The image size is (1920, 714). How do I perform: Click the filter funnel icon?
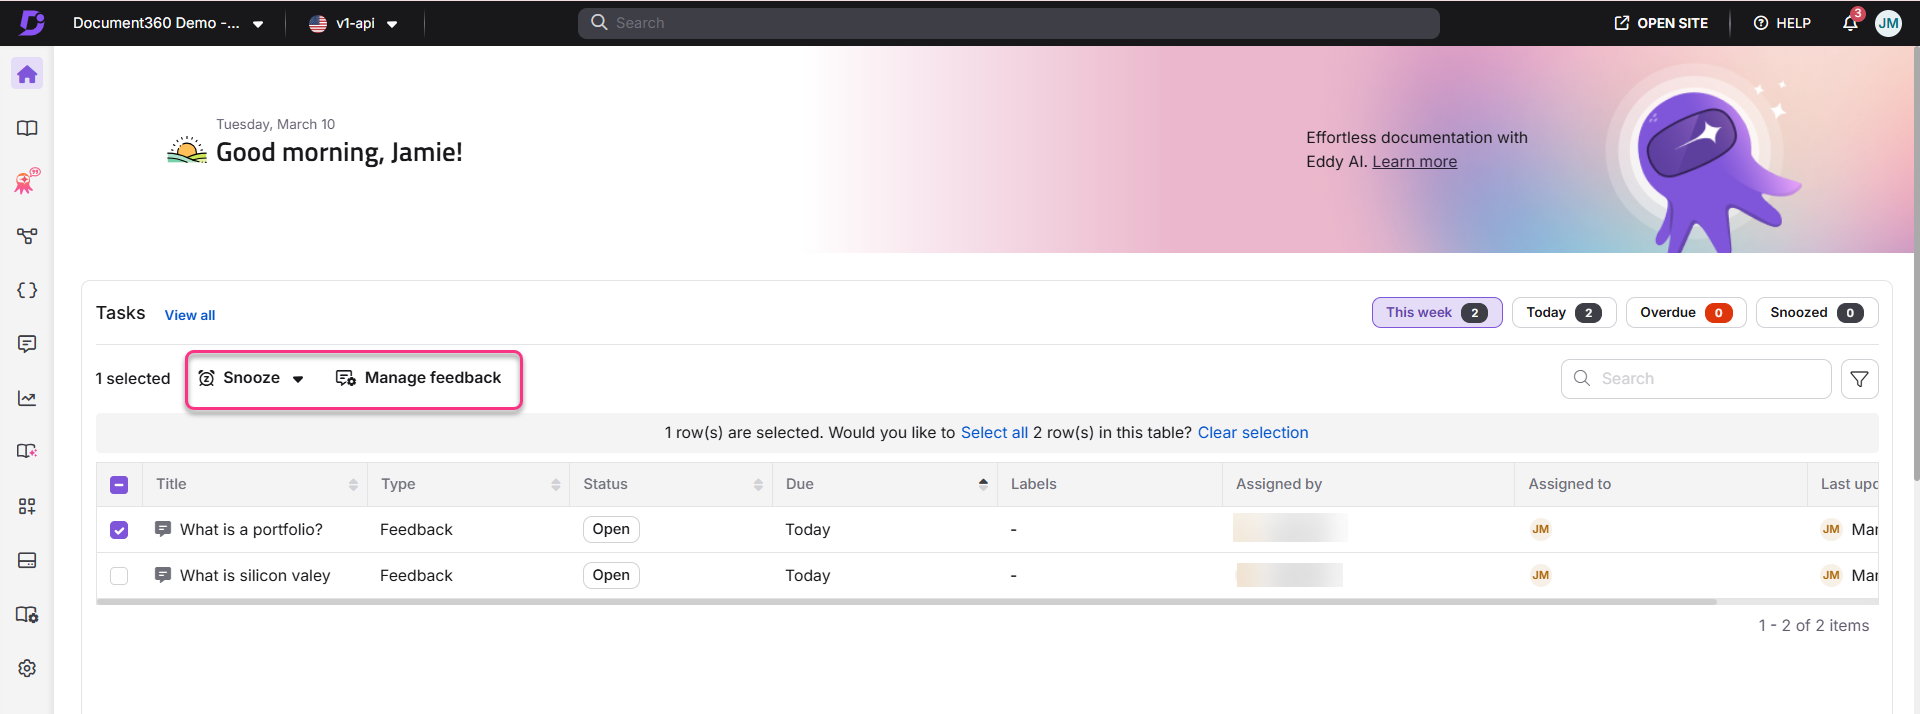point(1860,379)
